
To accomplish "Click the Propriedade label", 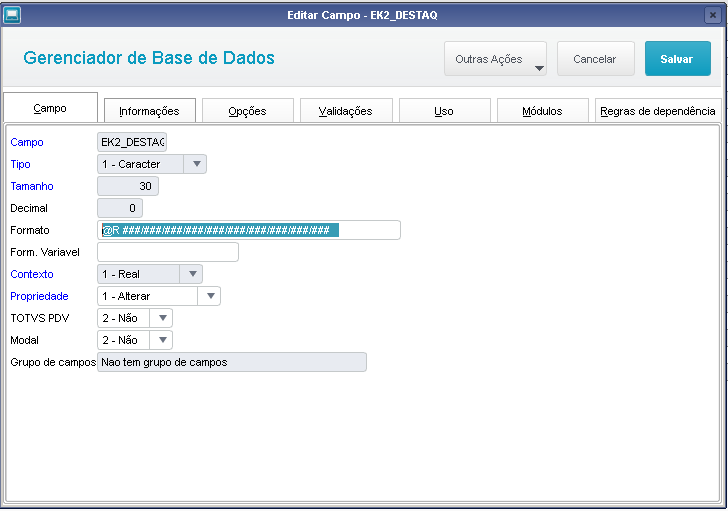I will coord(39,296).
